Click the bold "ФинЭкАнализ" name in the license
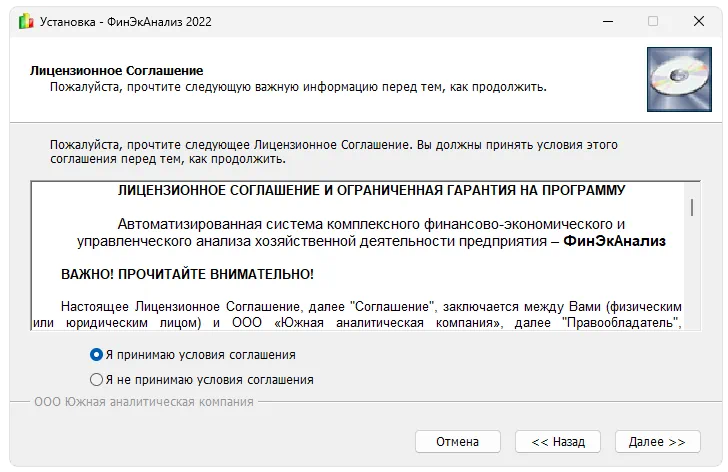728x472 pixels. [x=614, y=241]
